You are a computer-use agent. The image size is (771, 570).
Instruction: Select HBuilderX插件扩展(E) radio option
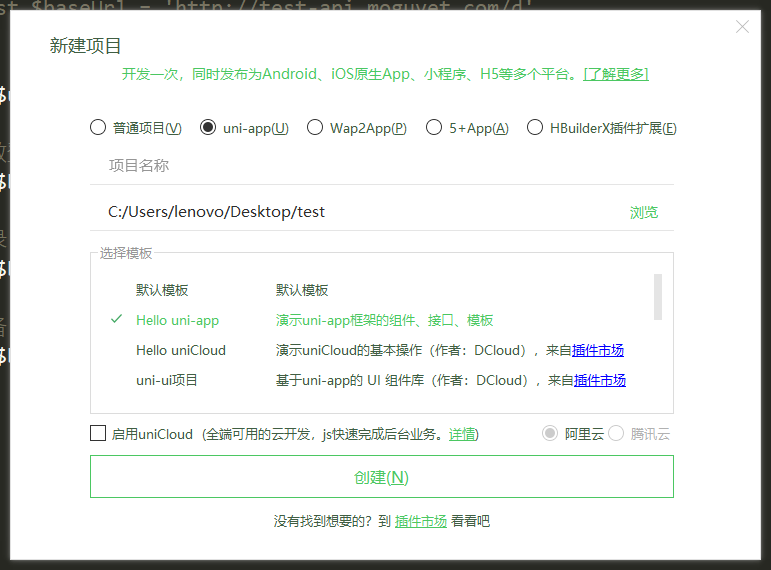click(x=535, y=128)
